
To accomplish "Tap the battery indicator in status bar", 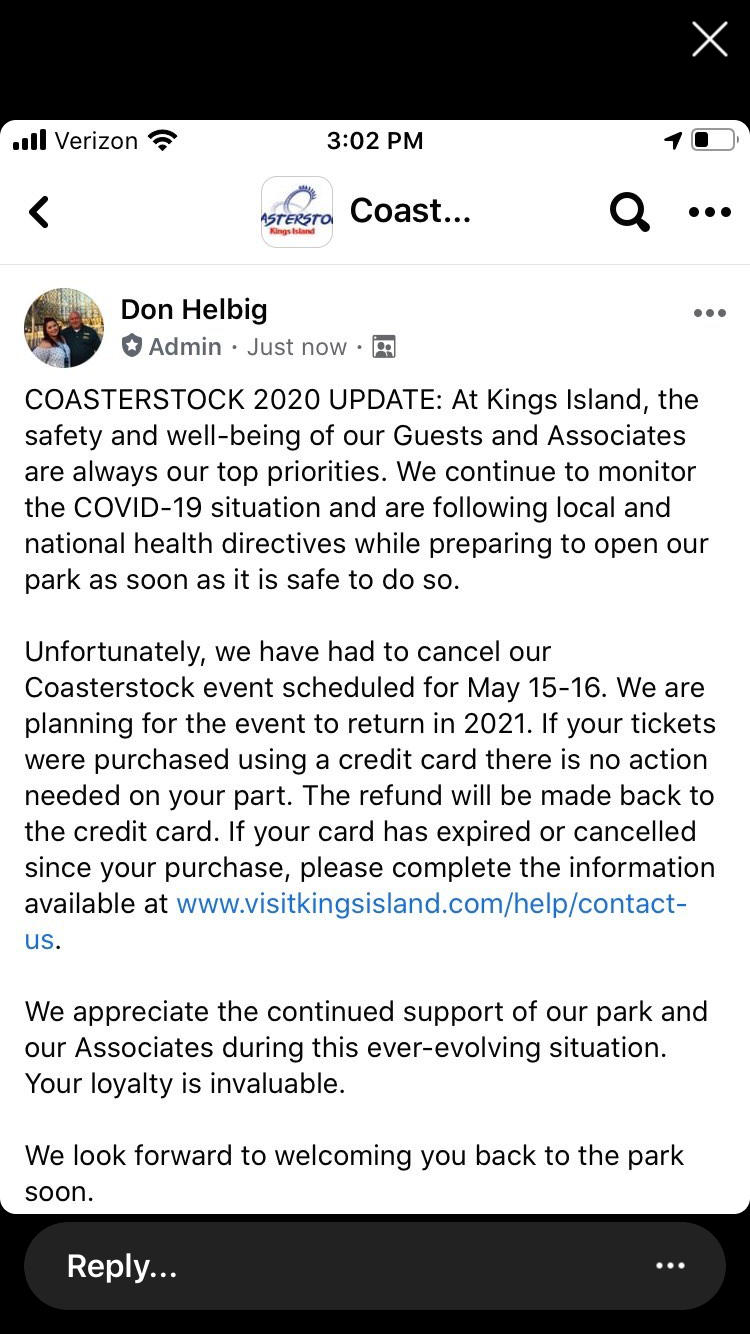I will tap(714, 141).
